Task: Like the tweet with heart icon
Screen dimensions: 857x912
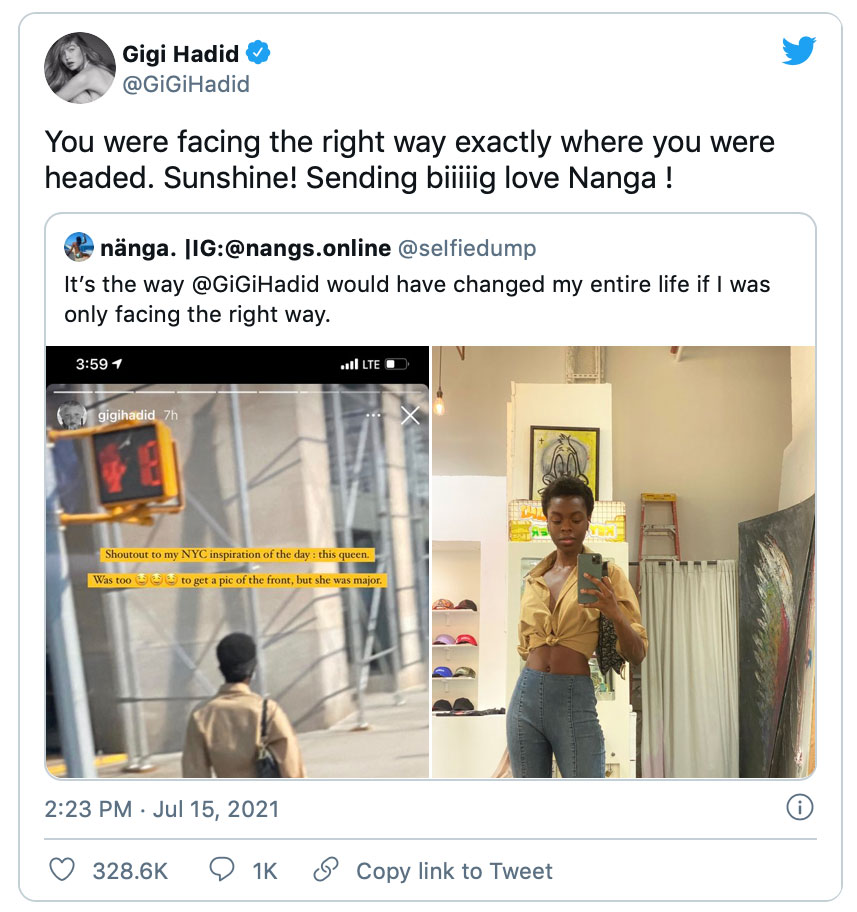Action: (x=62, y=870)
